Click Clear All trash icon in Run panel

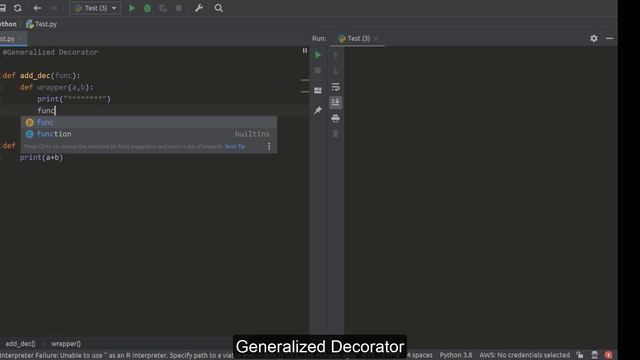[x=336, y=134]
